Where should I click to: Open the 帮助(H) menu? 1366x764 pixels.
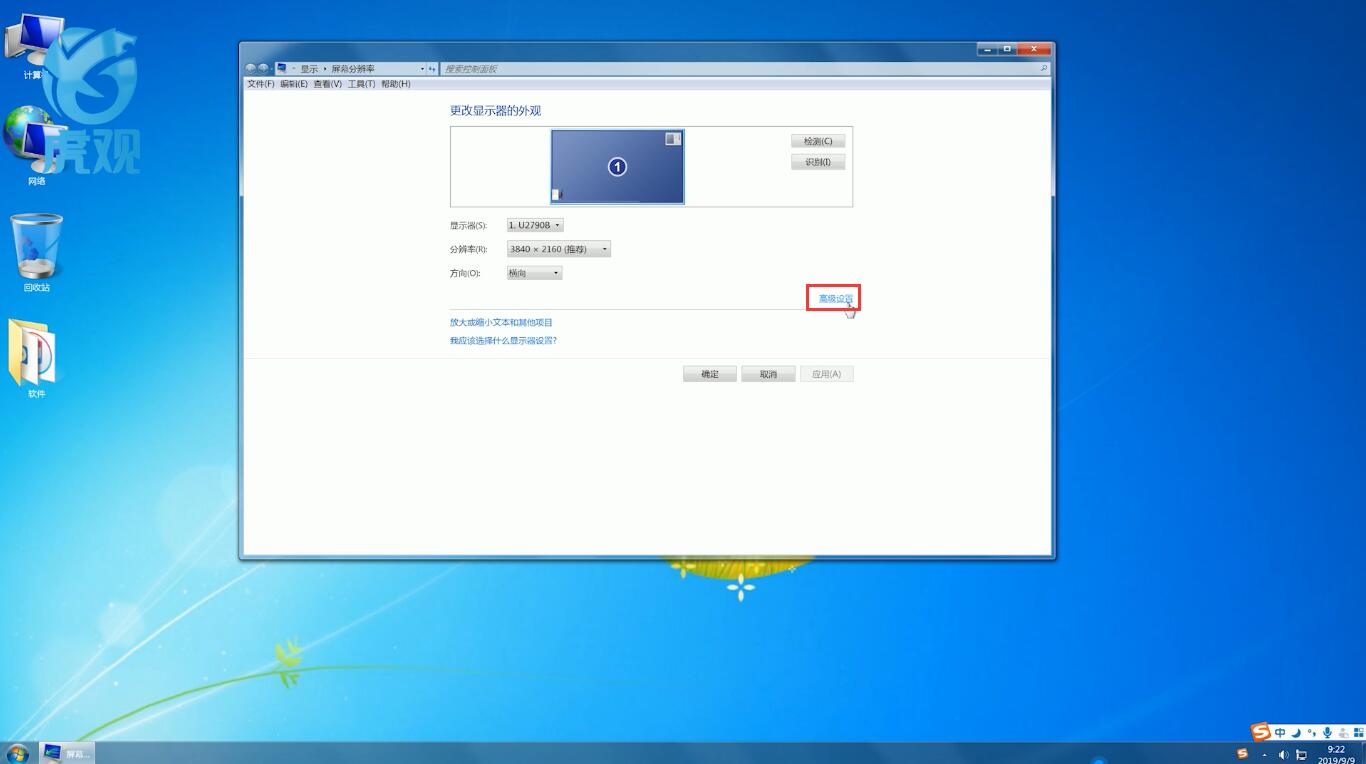coord(396,84)
